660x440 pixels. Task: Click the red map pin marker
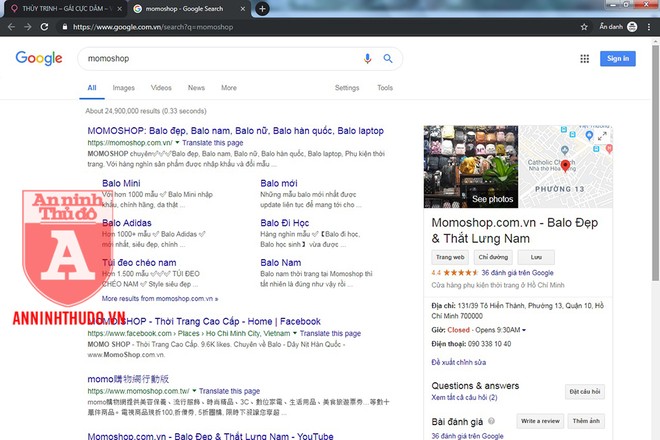point(565,165)
